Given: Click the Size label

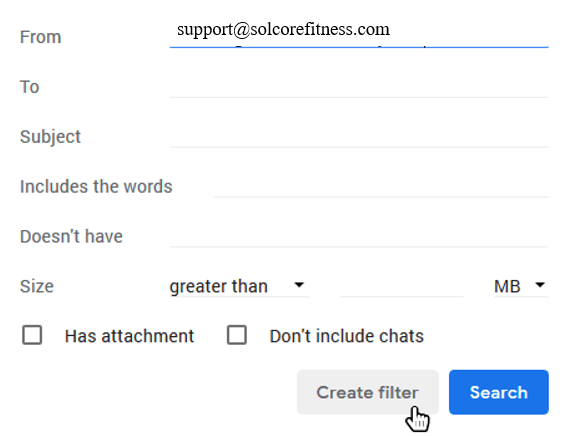Looking at the screenshot, I should [37, 286].
